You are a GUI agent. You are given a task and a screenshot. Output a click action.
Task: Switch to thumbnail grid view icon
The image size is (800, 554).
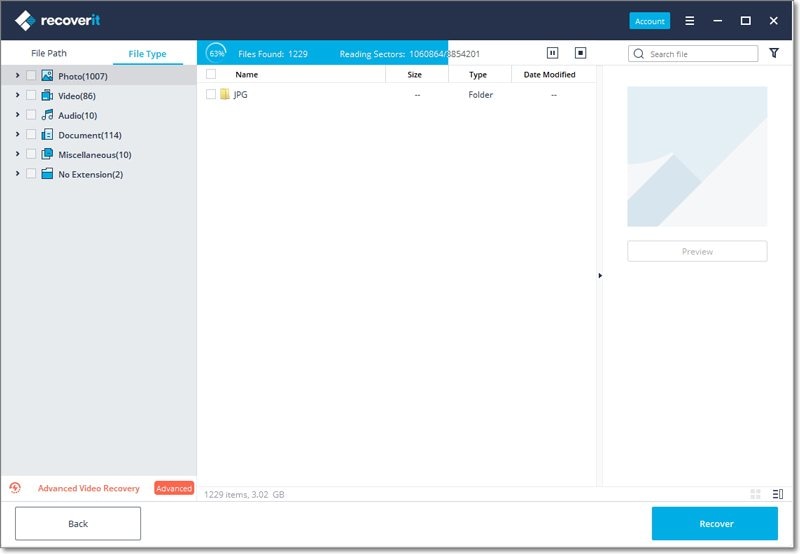(x=756, y=494)
